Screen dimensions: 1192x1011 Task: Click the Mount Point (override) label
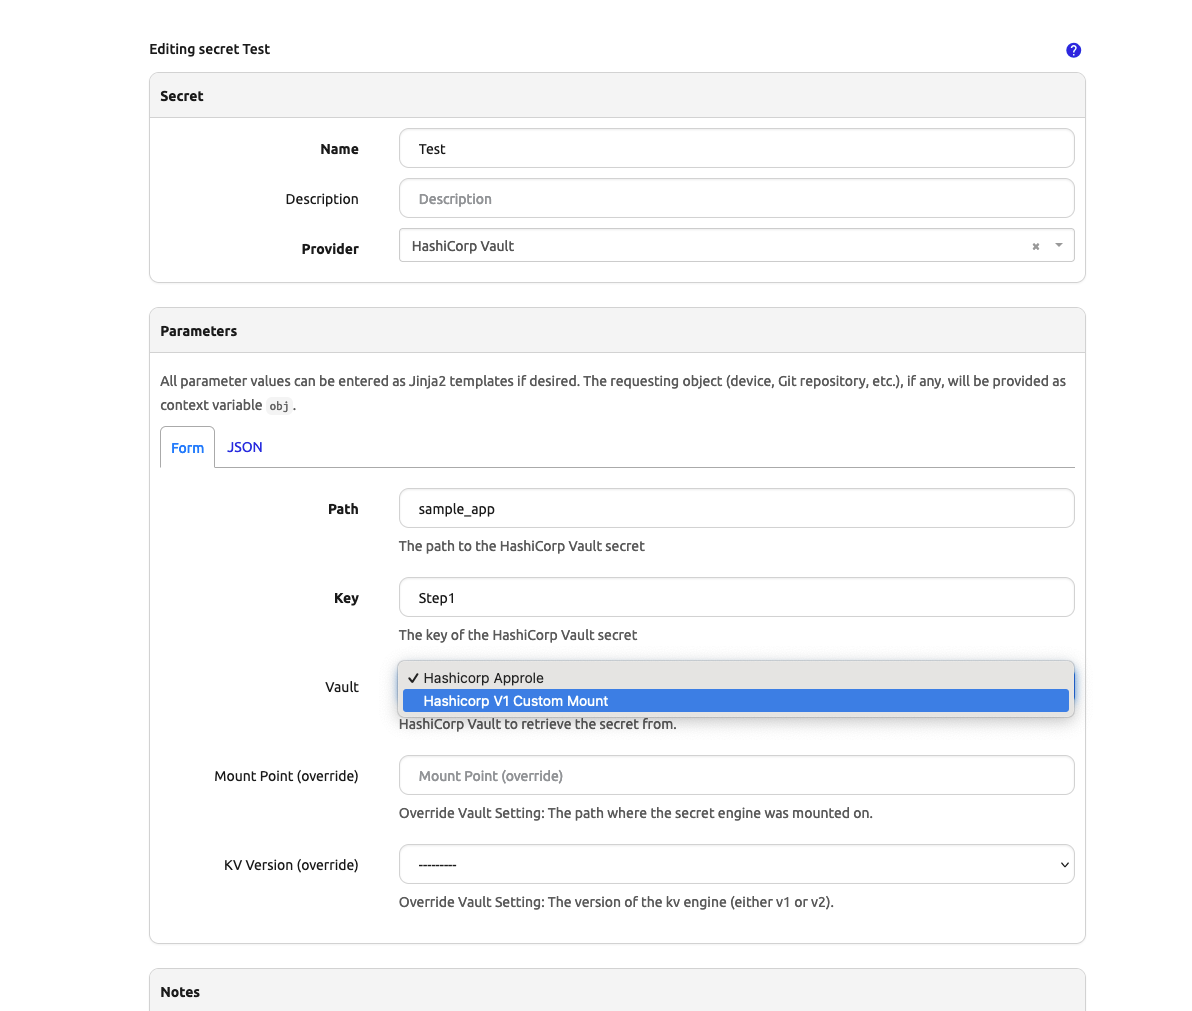click(x=286, y=776)
